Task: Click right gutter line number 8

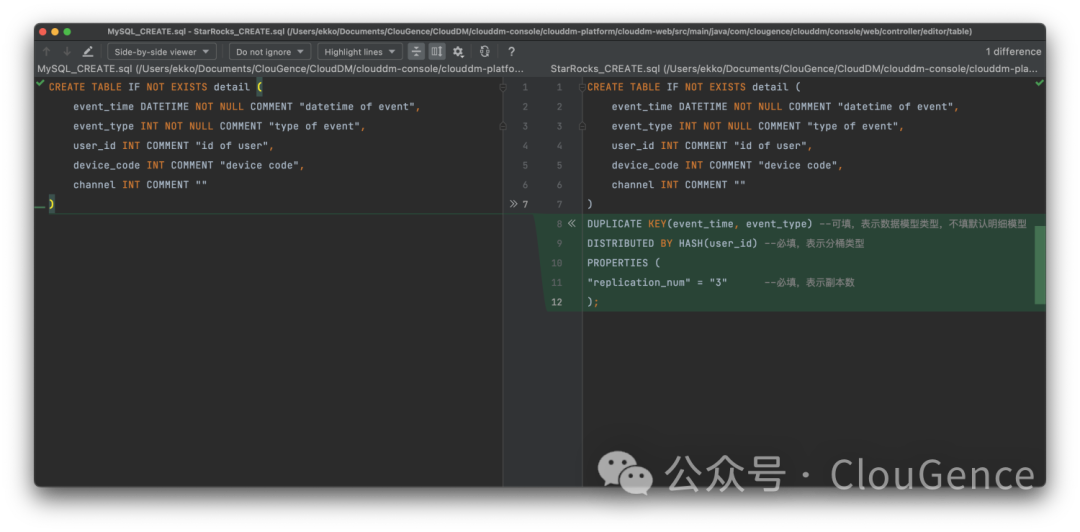Action: [559, 223]
